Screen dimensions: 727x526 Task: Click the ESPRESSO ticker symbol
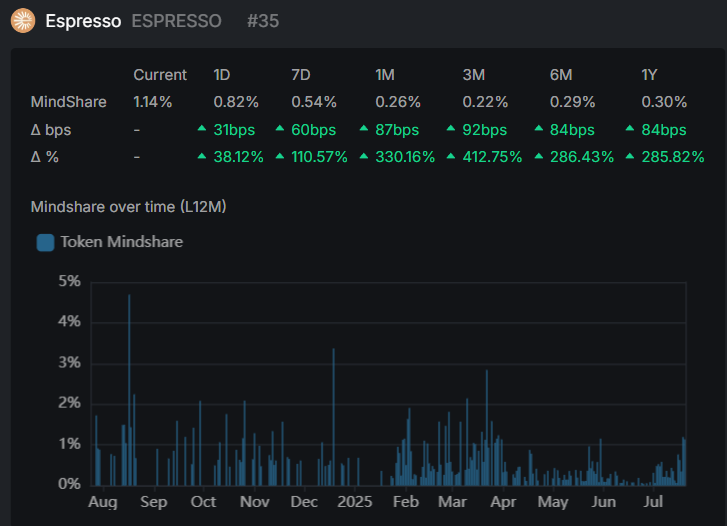pos(176,21)
